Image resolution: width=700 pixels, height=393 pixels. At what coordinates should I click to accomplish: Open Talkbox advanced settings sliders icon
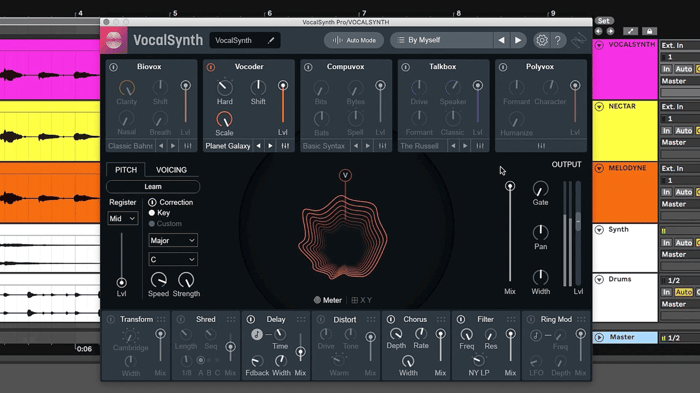(x=480, y=146)
